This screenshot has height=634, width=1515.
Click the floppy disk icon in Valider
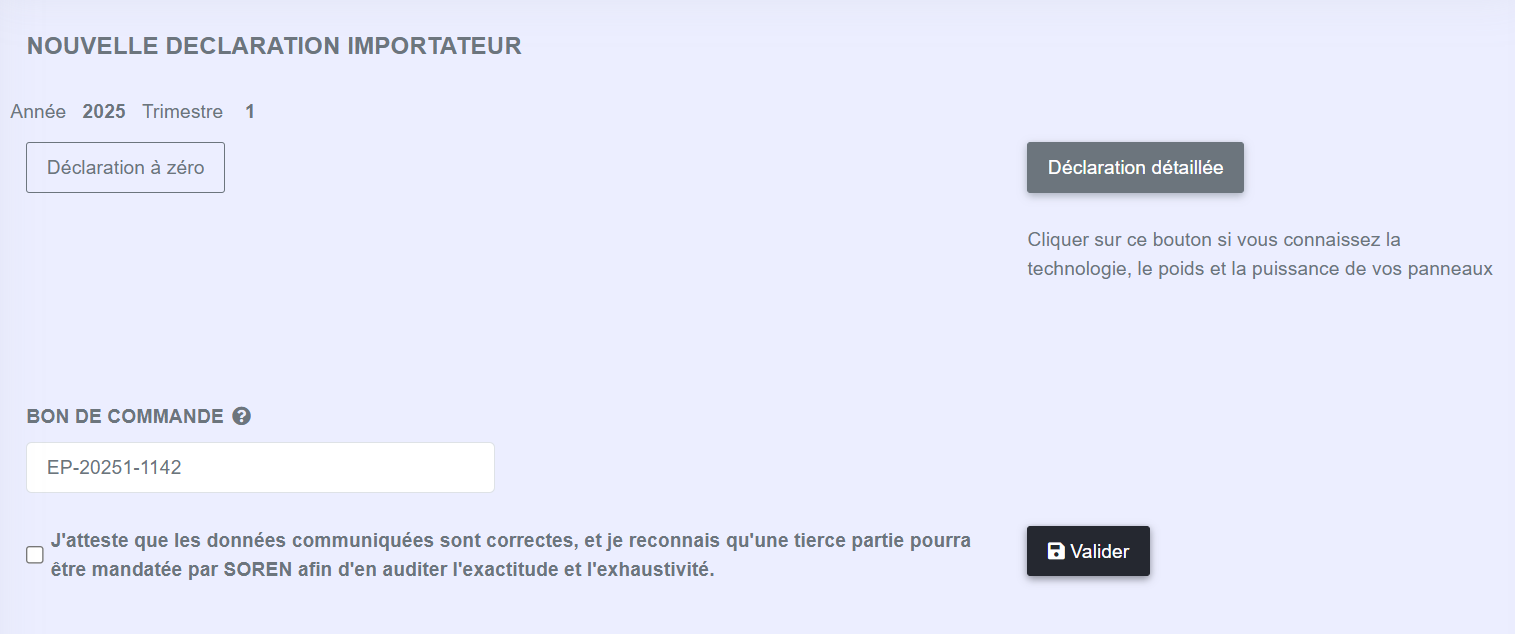[1056, 551]
